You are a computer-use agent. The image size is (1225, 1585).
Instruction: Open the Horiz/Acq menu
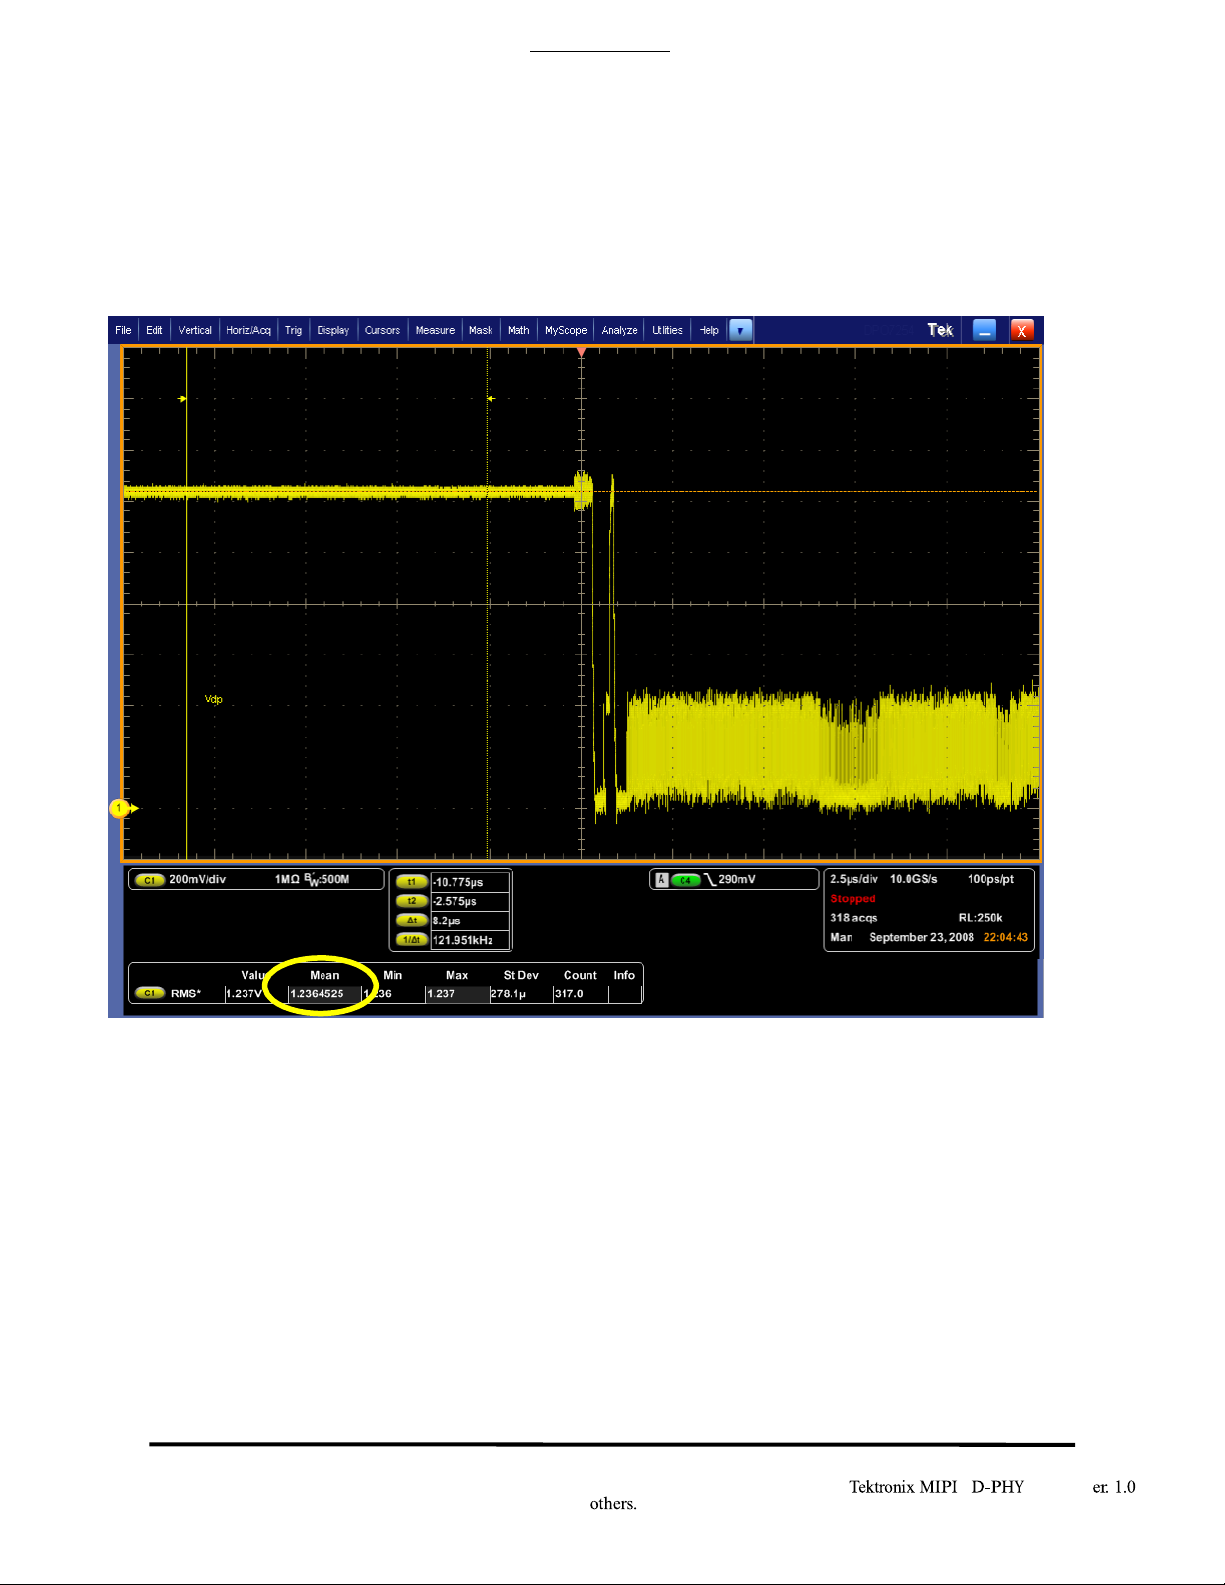[248, 330]
